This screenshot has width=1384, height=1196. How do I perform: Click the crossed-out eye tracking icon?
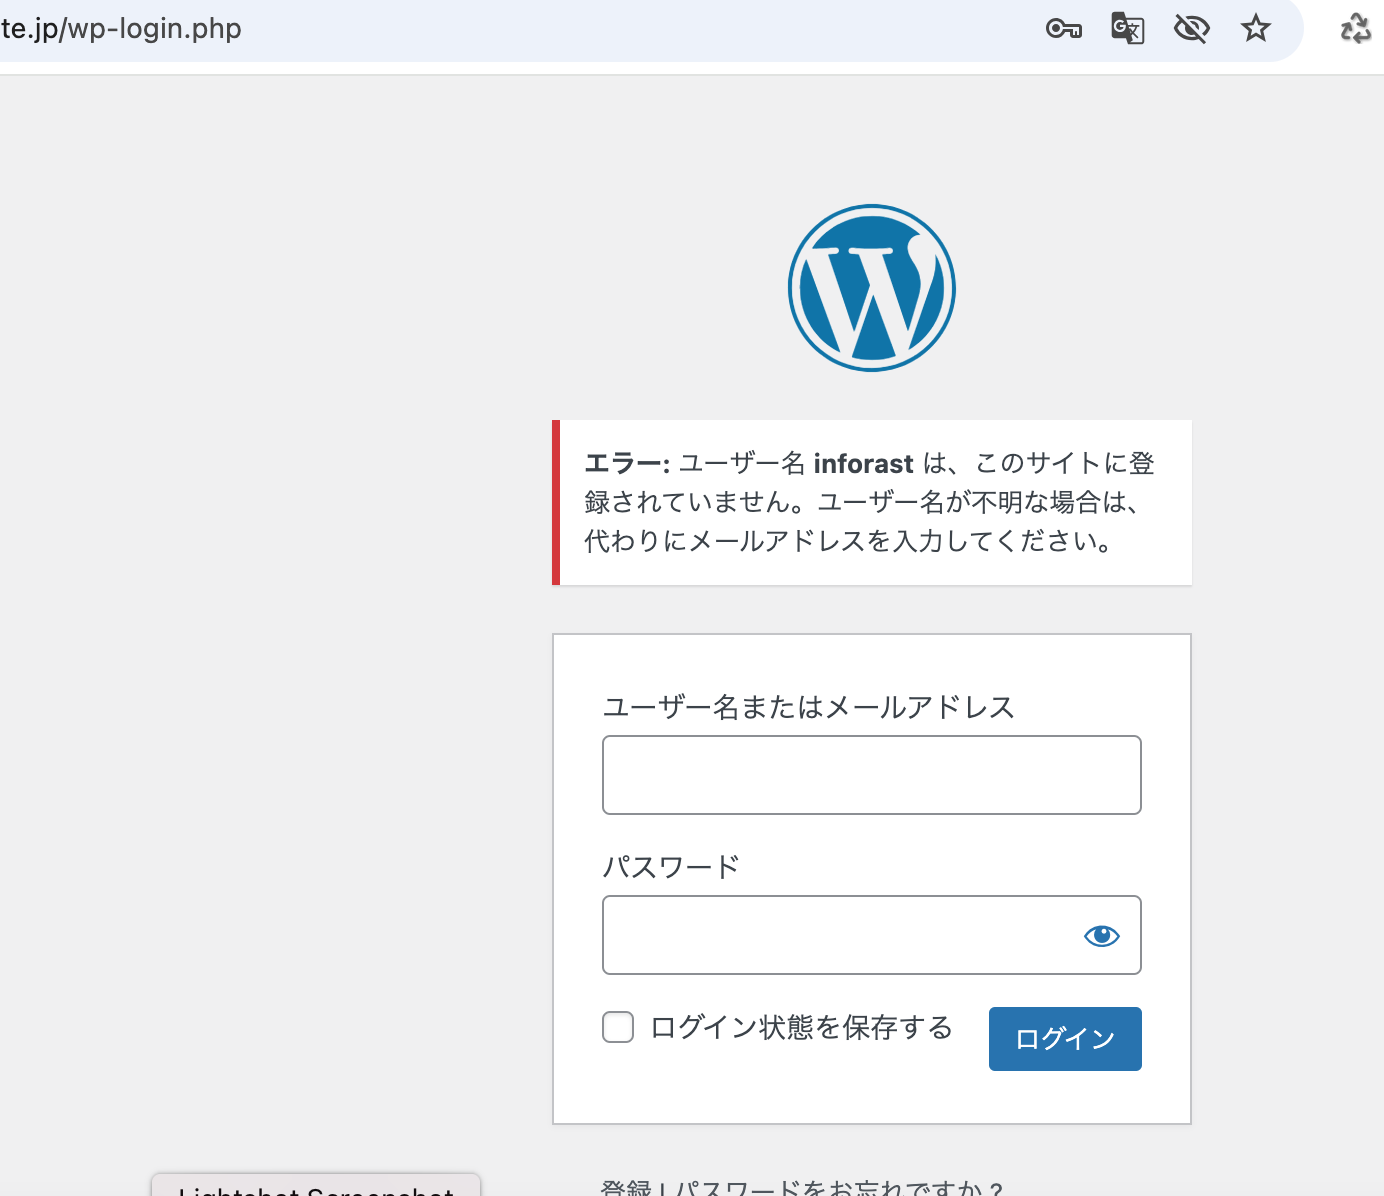1191,28
